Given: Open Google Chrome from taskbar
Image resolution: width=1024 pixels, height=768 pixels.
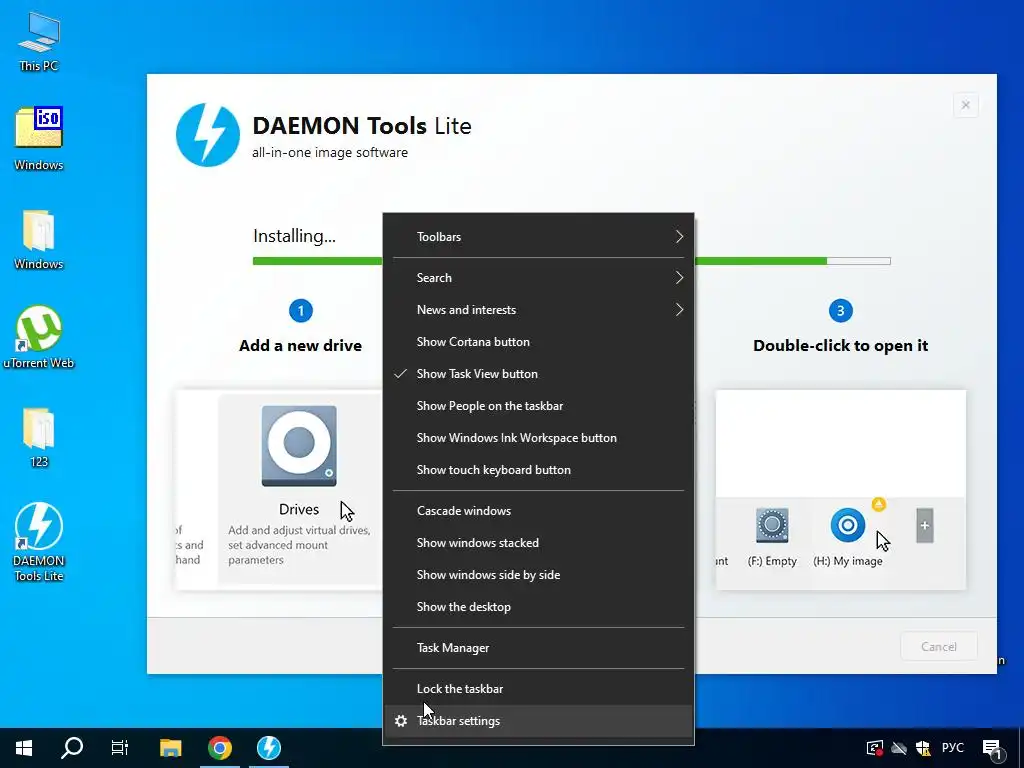Looking at the screenshot, I should tap(220, 748).
